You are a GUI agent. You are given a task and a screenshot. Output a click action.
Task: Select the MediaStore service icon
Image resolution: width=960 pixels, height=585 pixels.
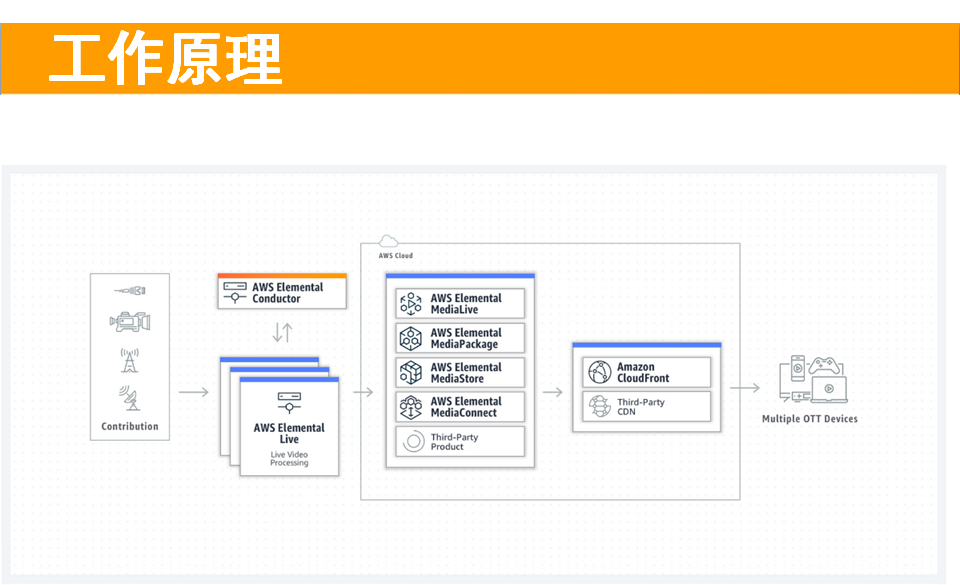pos(411,373)
